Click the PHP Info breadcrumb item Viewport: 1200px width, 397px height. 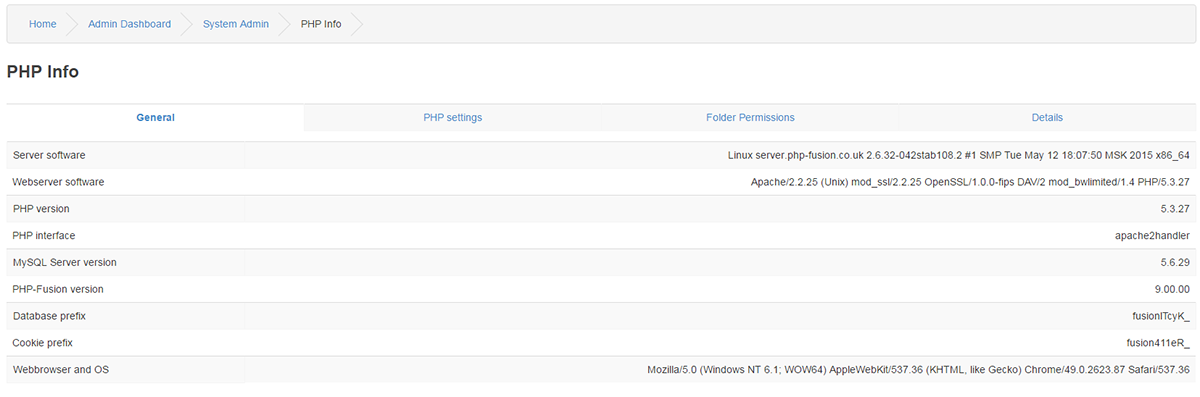coord(320,24)
